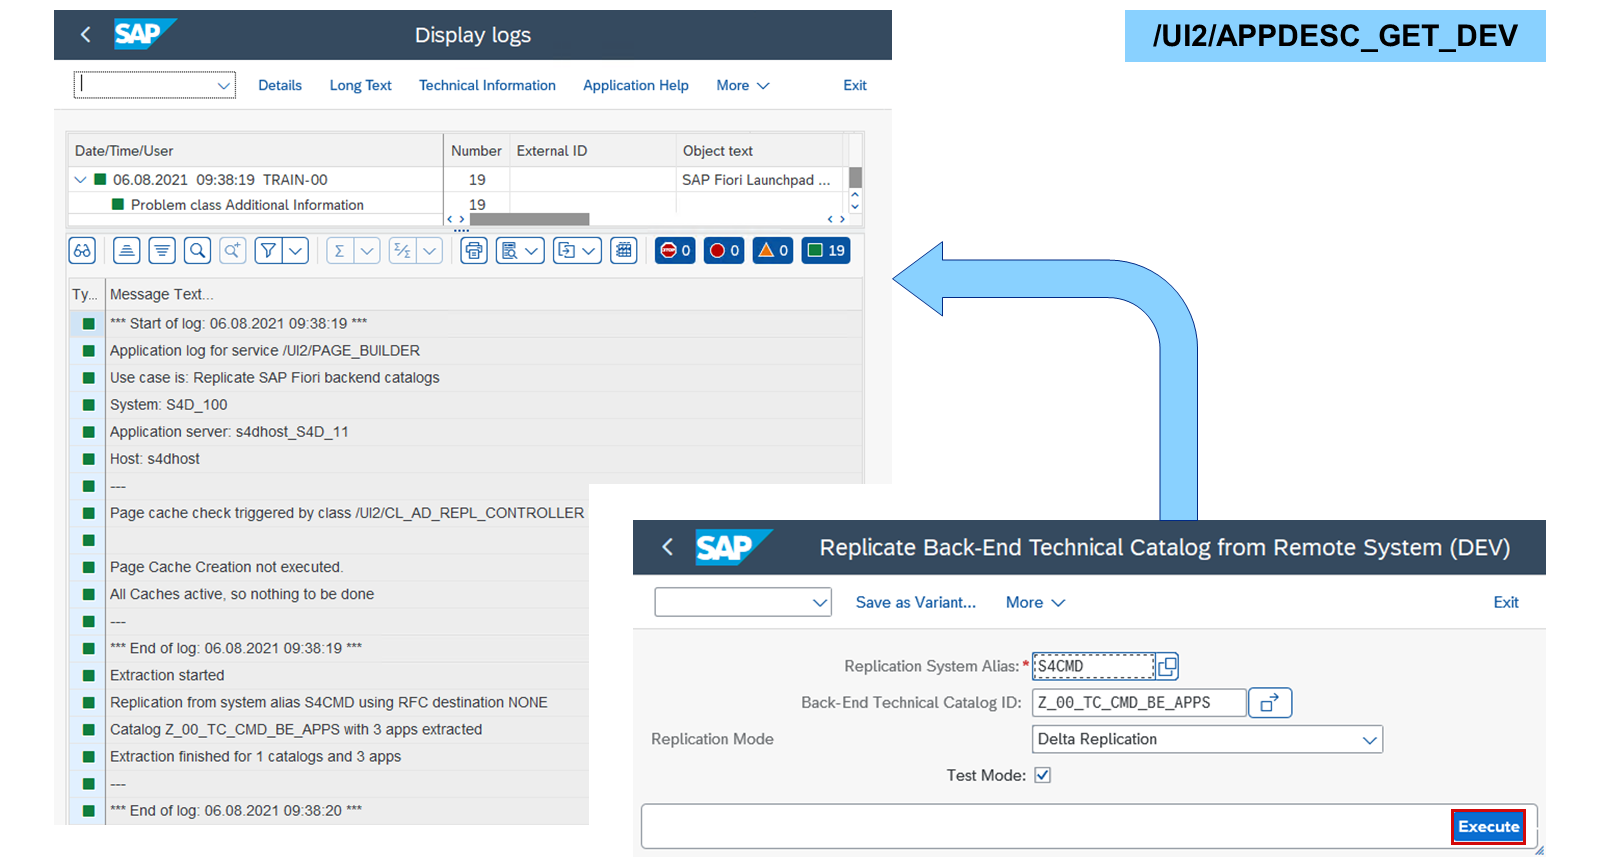Sort log messages in ascending order
The height and width of the screenshot is (867, 1600).
tap(127, 250)
